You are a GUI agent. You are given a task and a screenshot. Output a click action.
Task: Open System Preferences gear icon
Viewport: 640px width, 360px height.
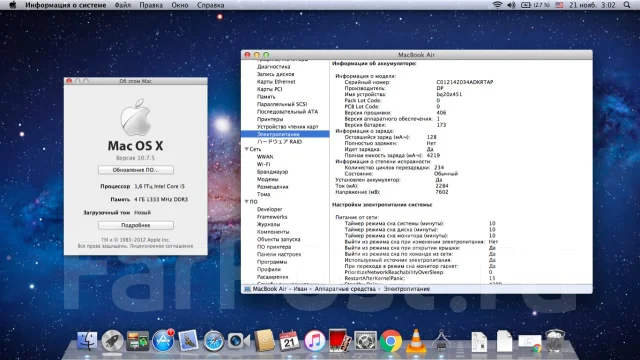365,341
